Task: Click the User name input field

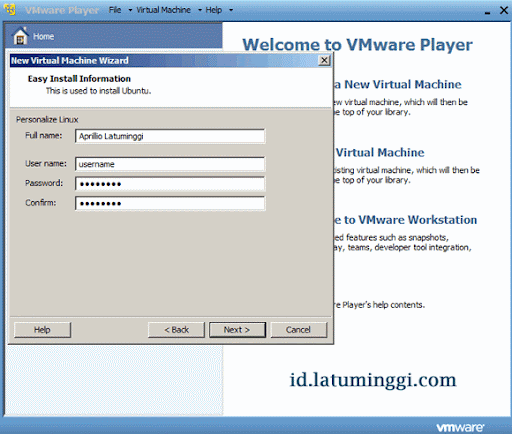Action: point(170,164)
